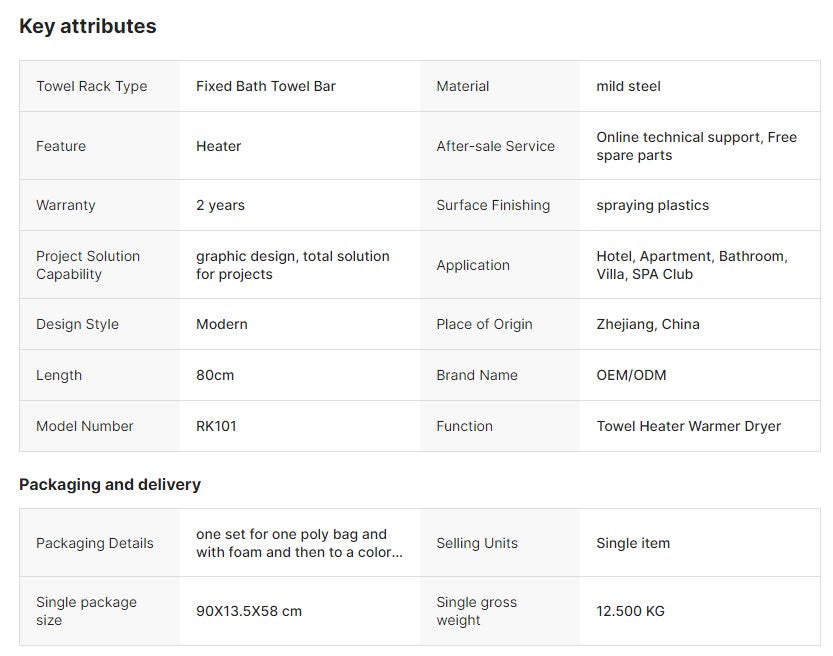Image resolution: width=833 pixels, height=656 pixels.
Task: Select the 90X13.5X58 cm package size
Action: 249,611
